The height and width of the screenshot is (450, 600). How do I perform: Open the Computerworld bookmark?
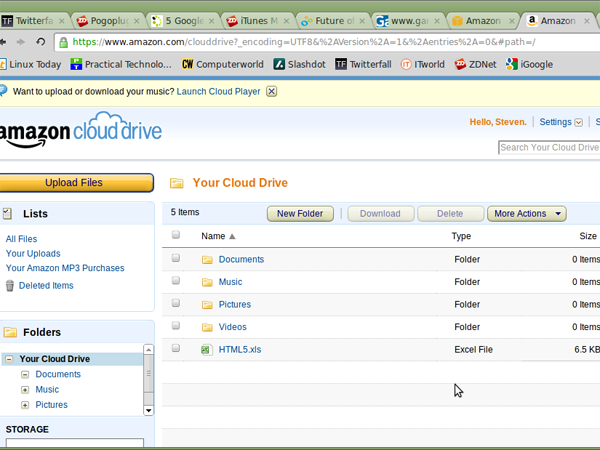pos(223,64)
